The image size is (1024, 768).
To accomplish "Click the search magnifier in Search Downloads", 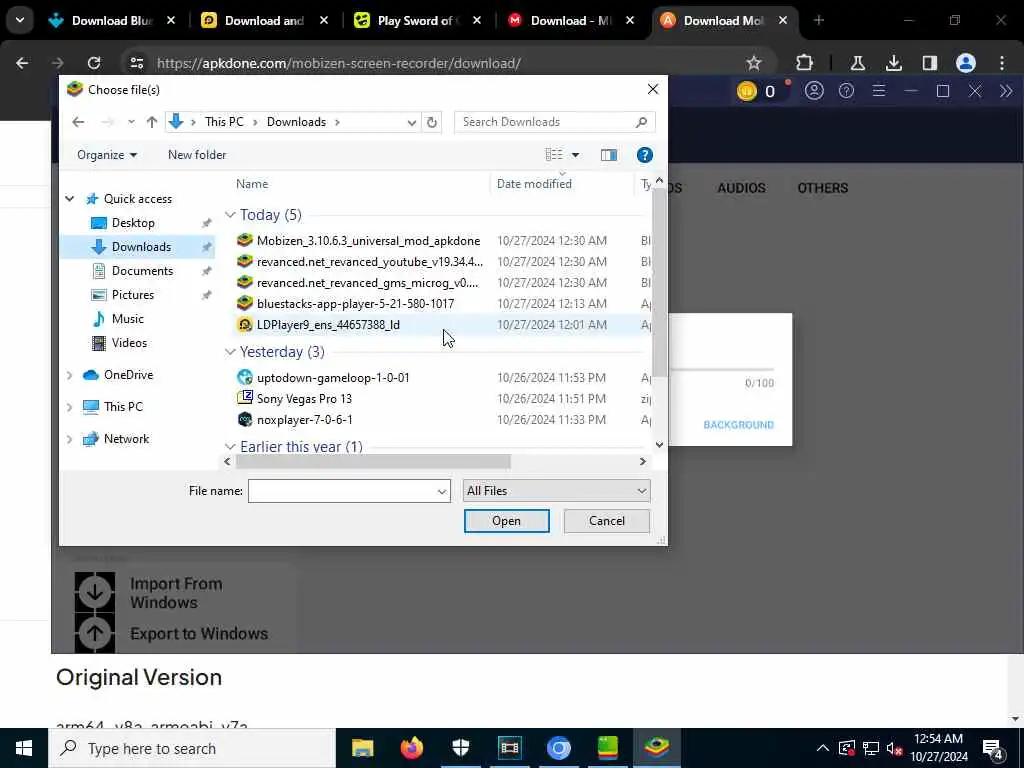I will 641,122.
